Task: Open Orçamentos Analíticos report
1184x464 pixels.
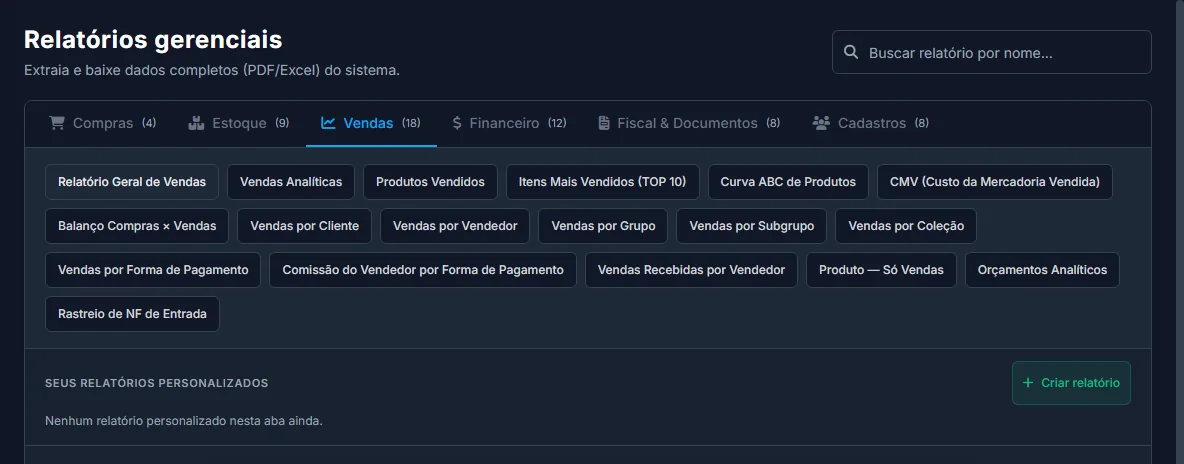Action: click(x=1042, y=270)
